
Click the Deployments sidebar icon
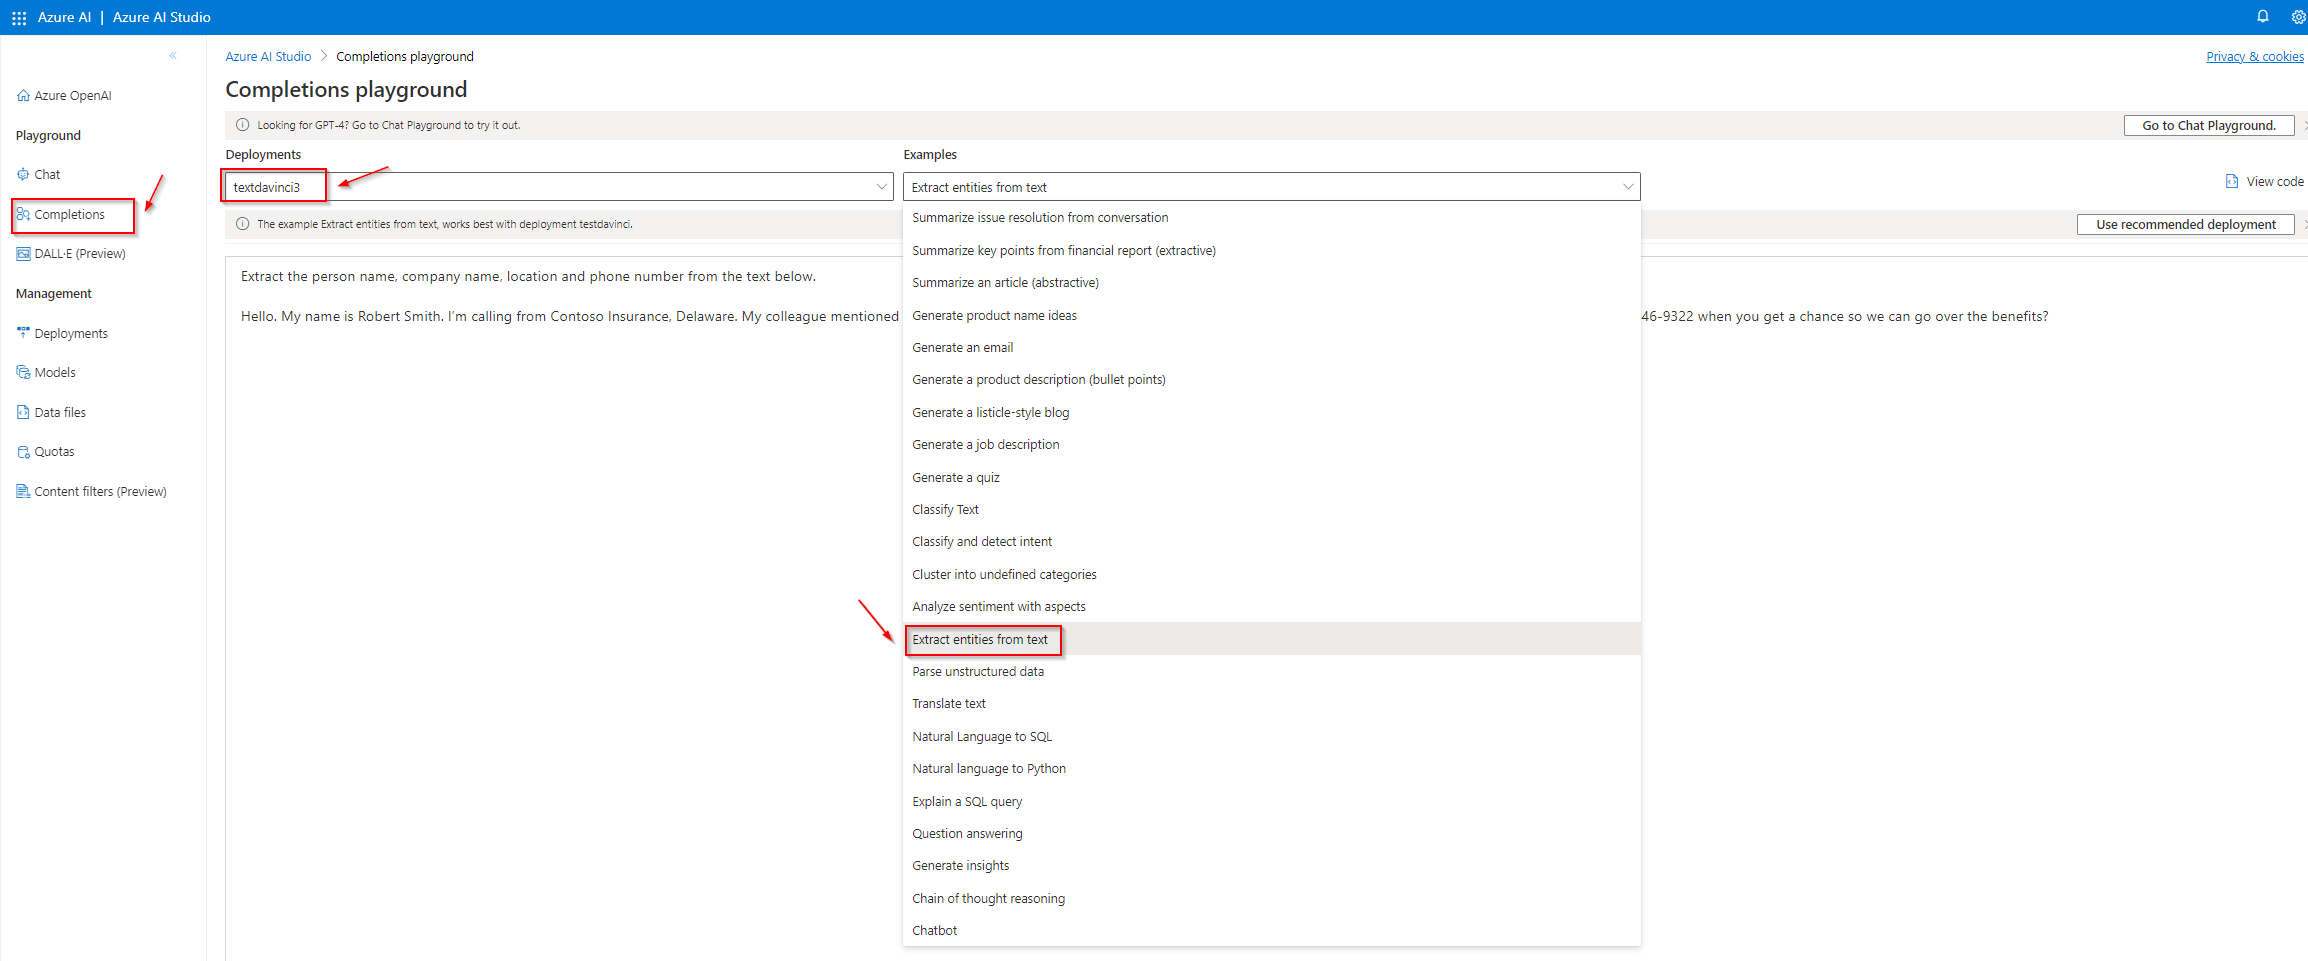[23, 333]
